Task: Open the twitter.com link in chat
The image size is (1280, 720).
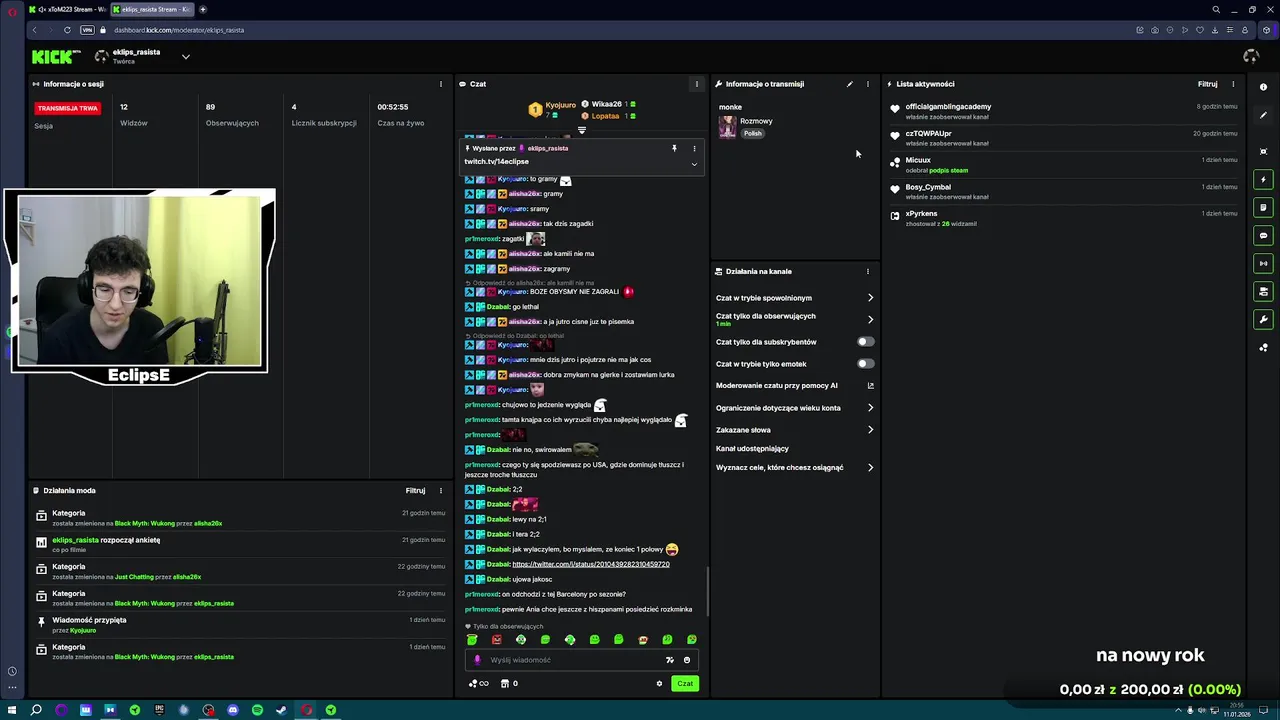Action: (591, 564)
